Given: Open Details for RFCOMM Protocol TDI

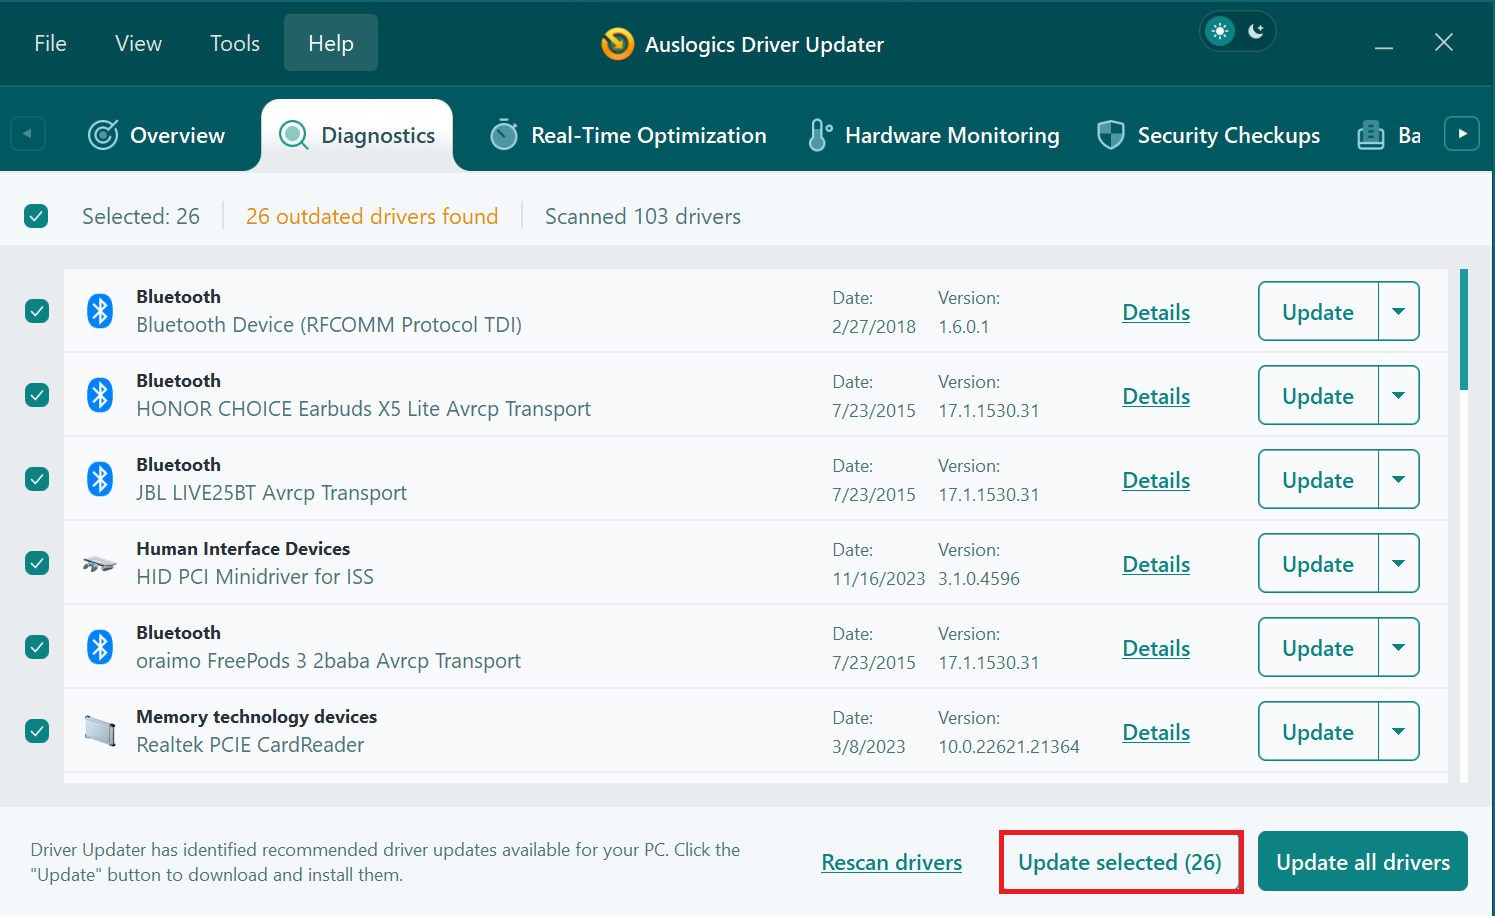Looking at the screenshot, I should (x=1156, y=312).
